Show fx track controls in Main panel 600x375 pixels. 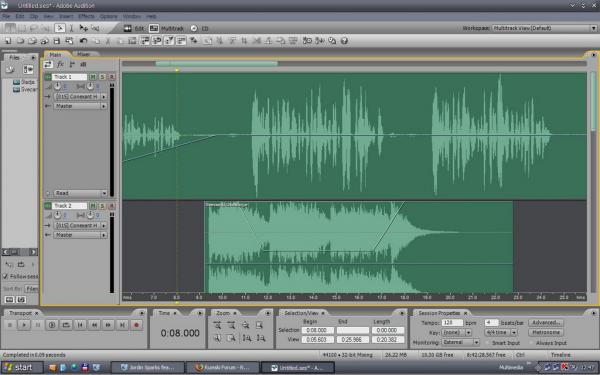60,64
